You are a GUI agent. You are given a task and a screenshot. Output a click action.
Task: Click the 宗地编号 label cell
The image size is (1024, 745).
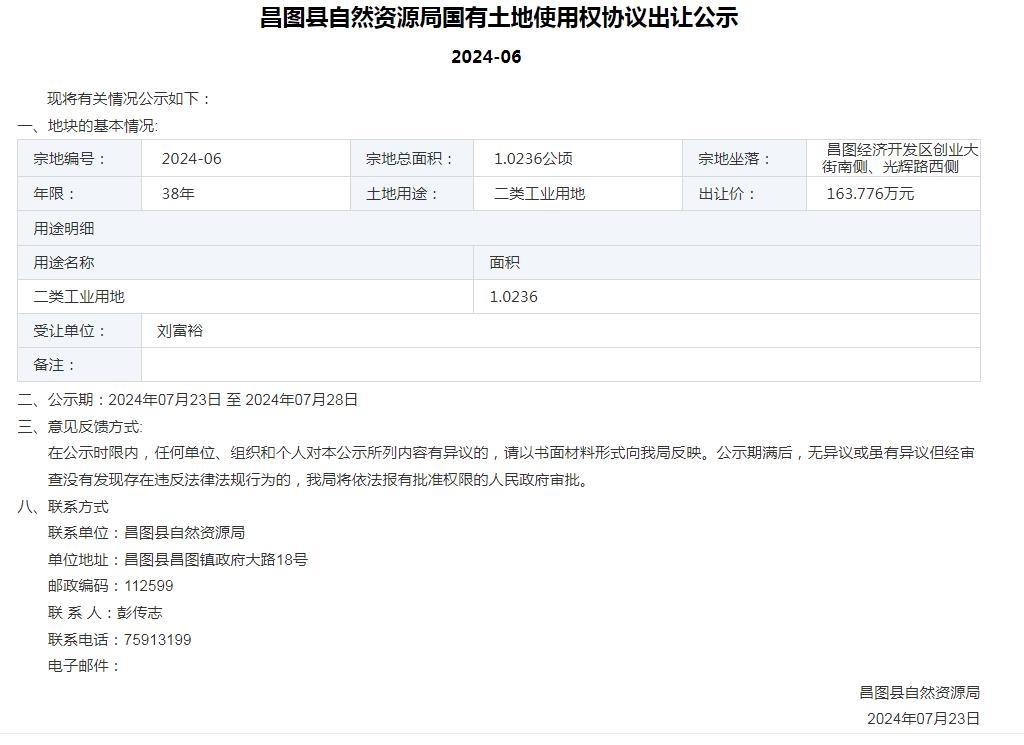[80, 159]
